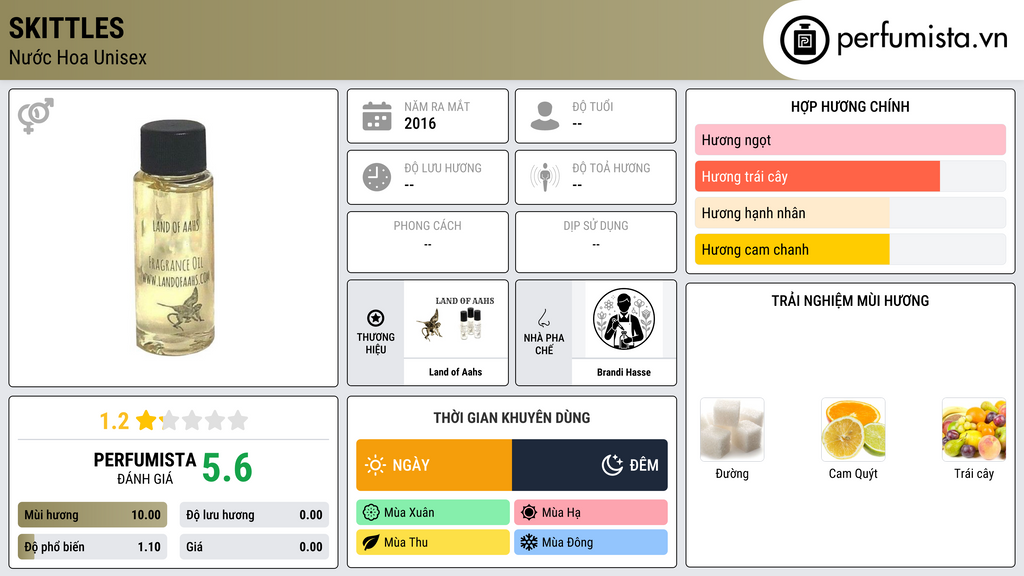Screen dimensions: 1024x576
Task: Click the Phong cách card
Action: click(x=428, y=242)
